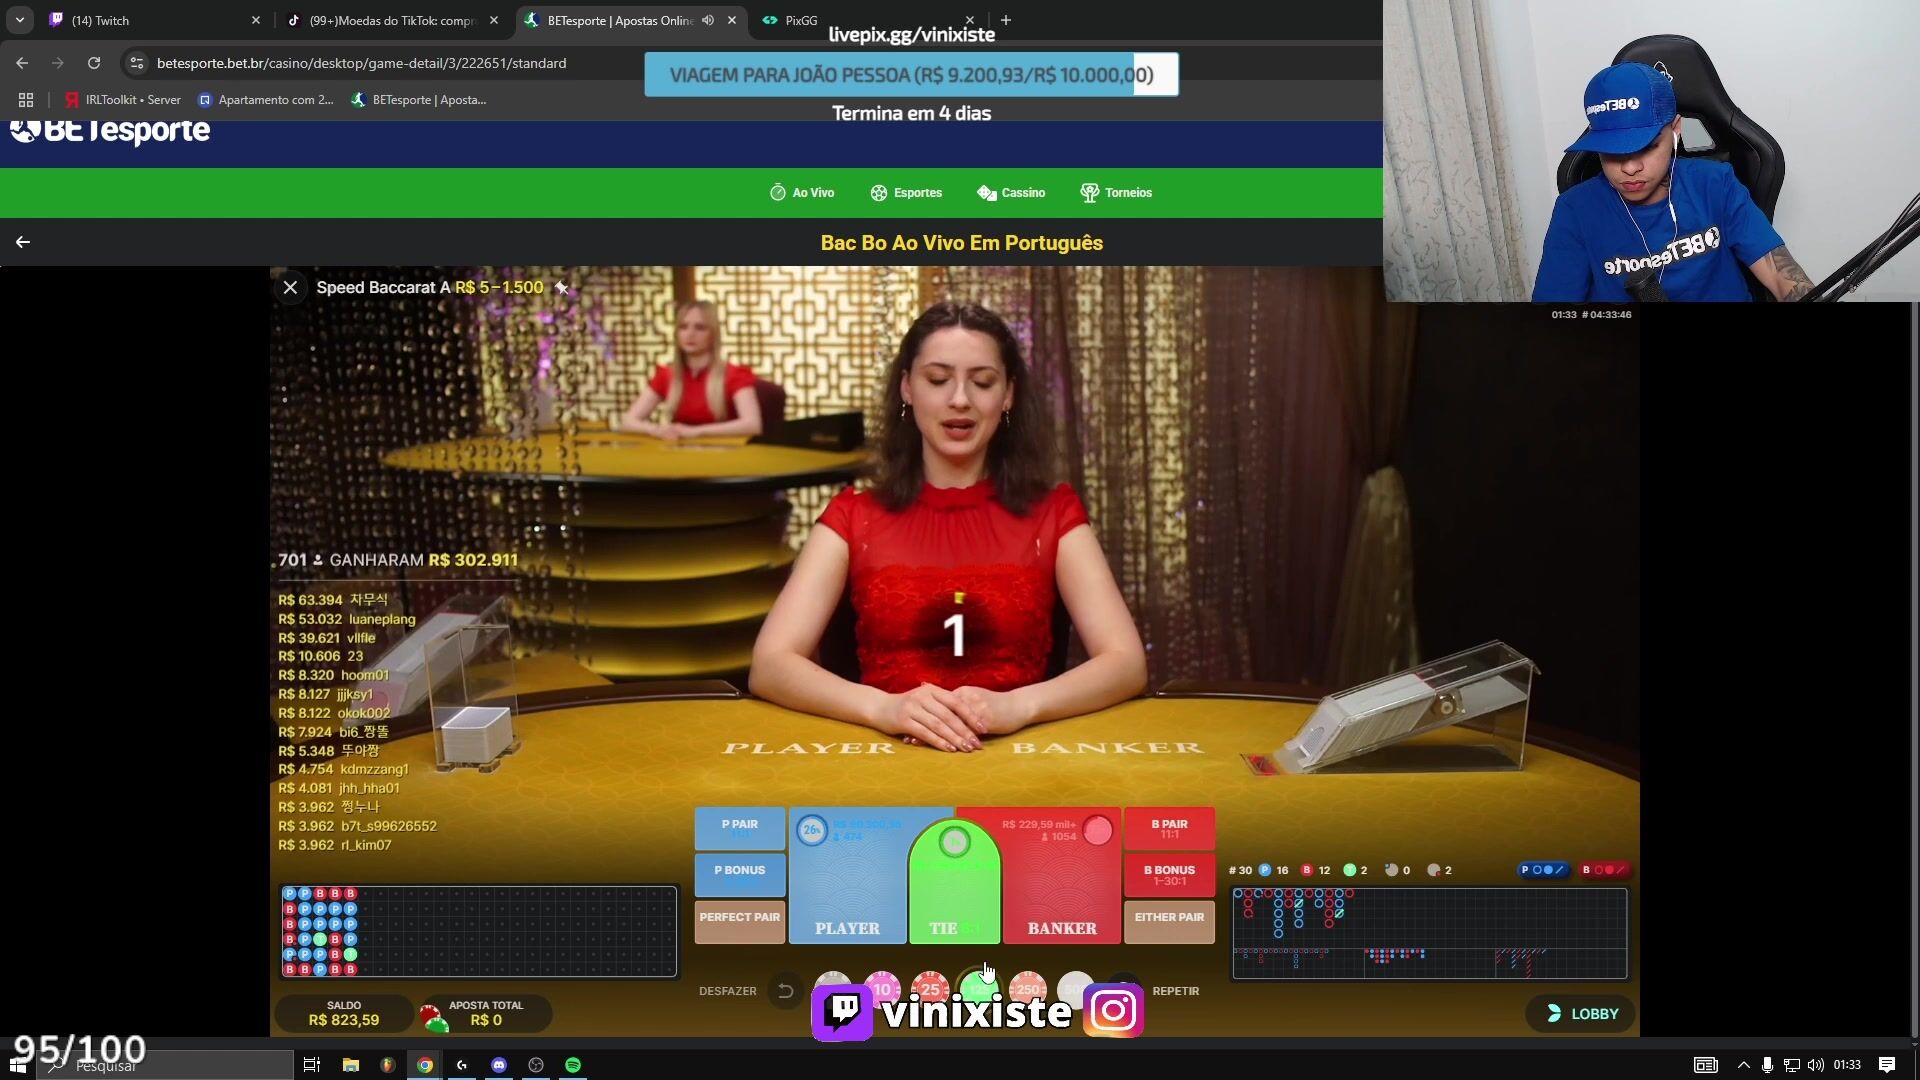Screen dimensions: 1920x1080
Task: Open the Apartamento com 2... bookmark
Action: click(x=266, y=100)
